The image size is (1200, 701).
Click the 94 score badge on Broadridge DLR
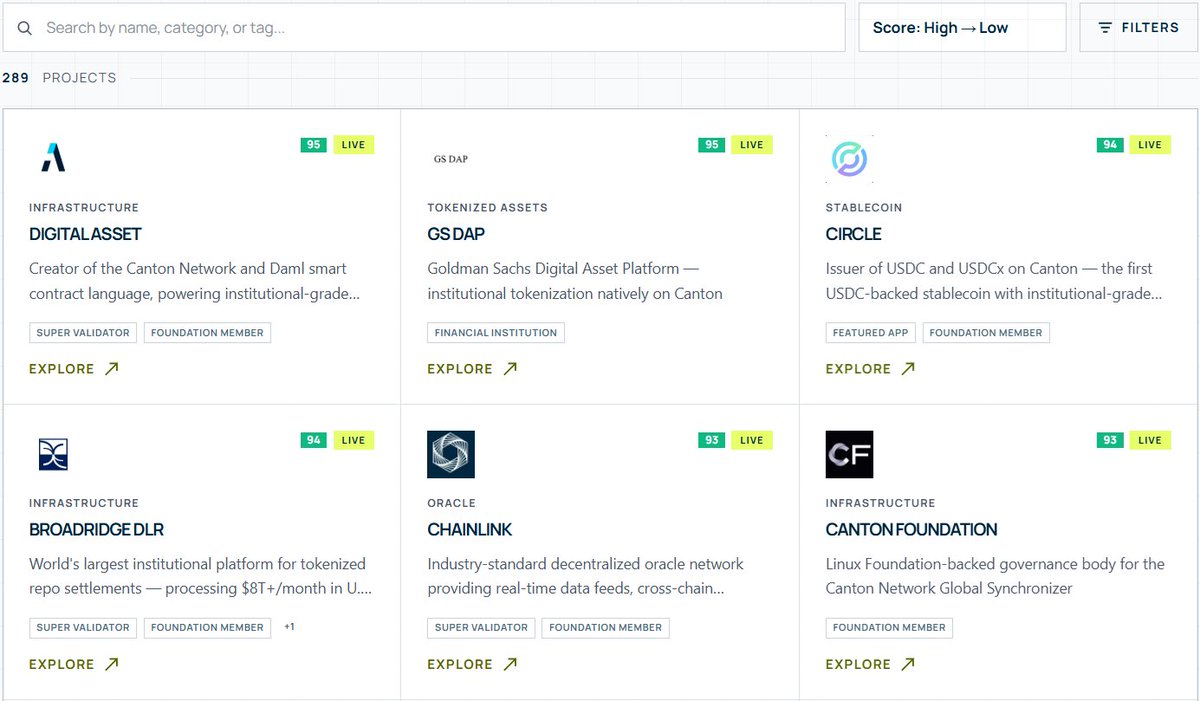tap(314, 440)
